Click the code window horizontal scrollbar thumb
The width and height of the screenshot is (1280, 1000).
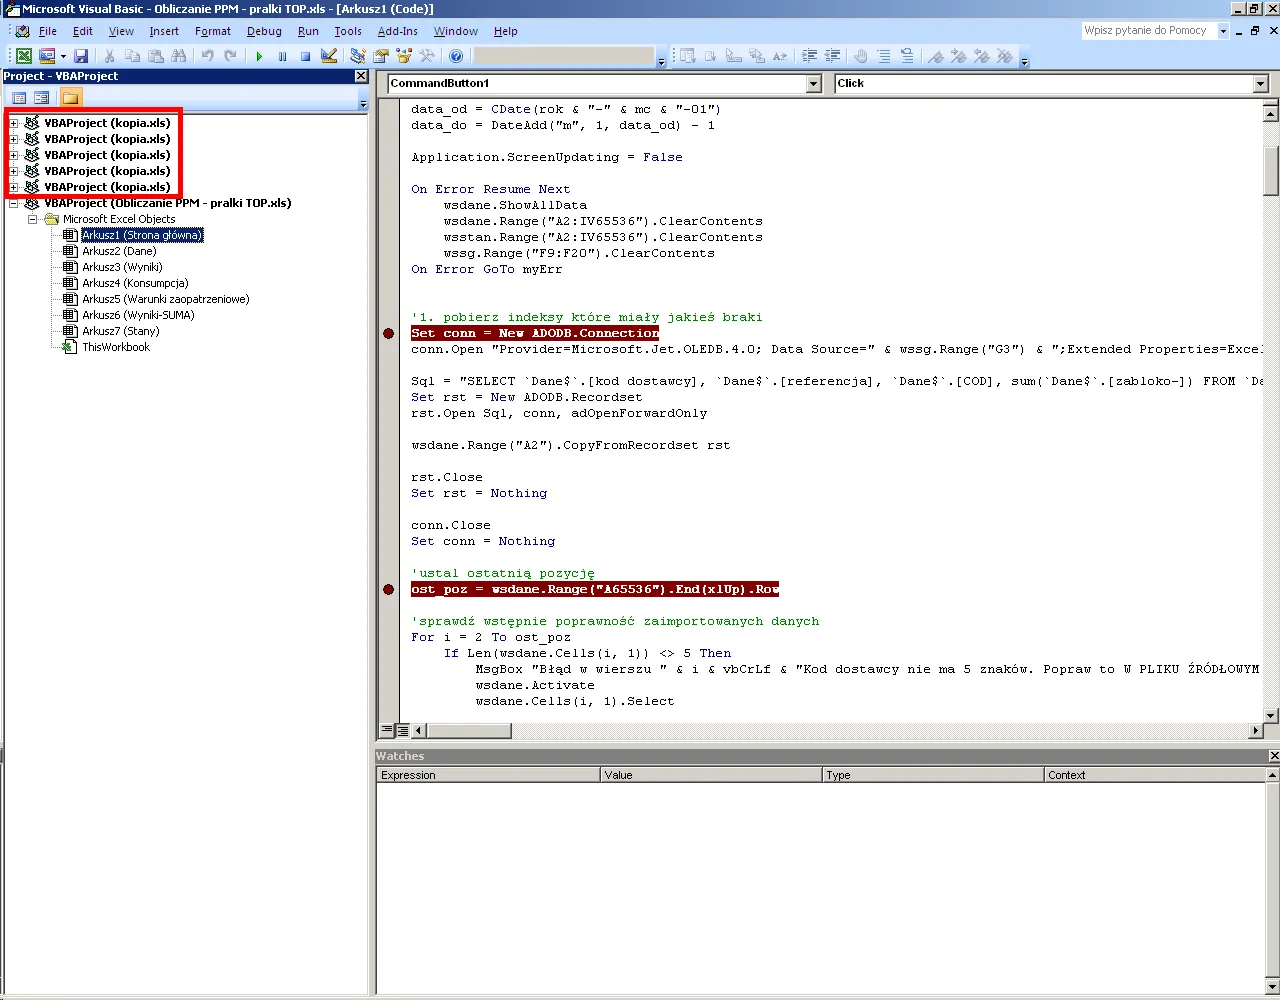click(x=470, y=731)
